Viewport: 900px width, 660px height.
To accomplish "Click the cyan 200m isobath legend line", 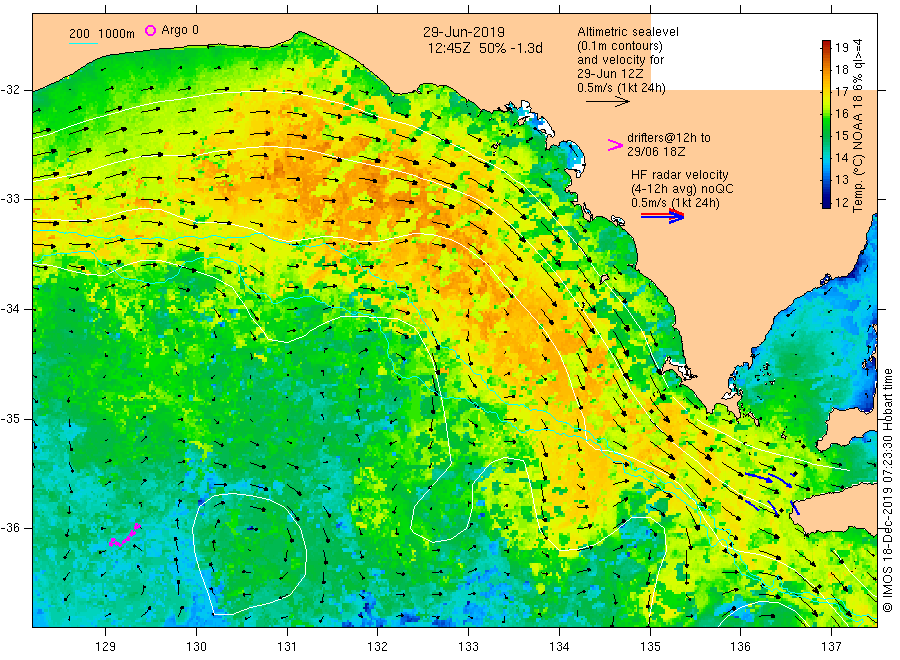I will click(x=83, y=43).
